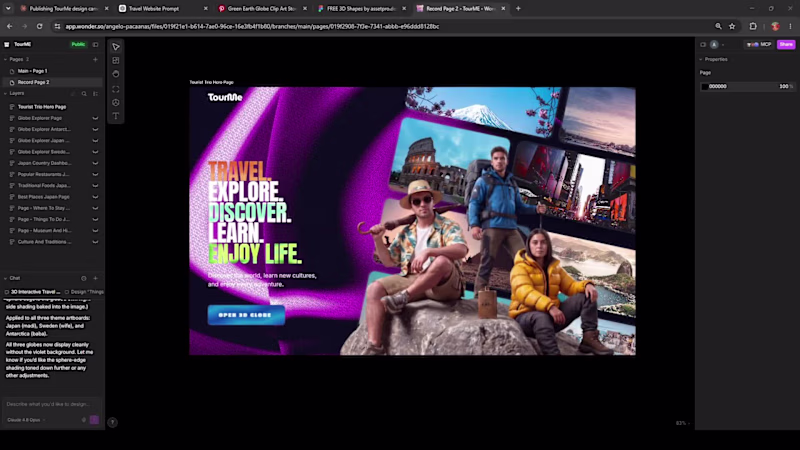Toggle visibility of Popular Restaurants layer
Viewport: 800px width, 450px height.
pos(95,174)
